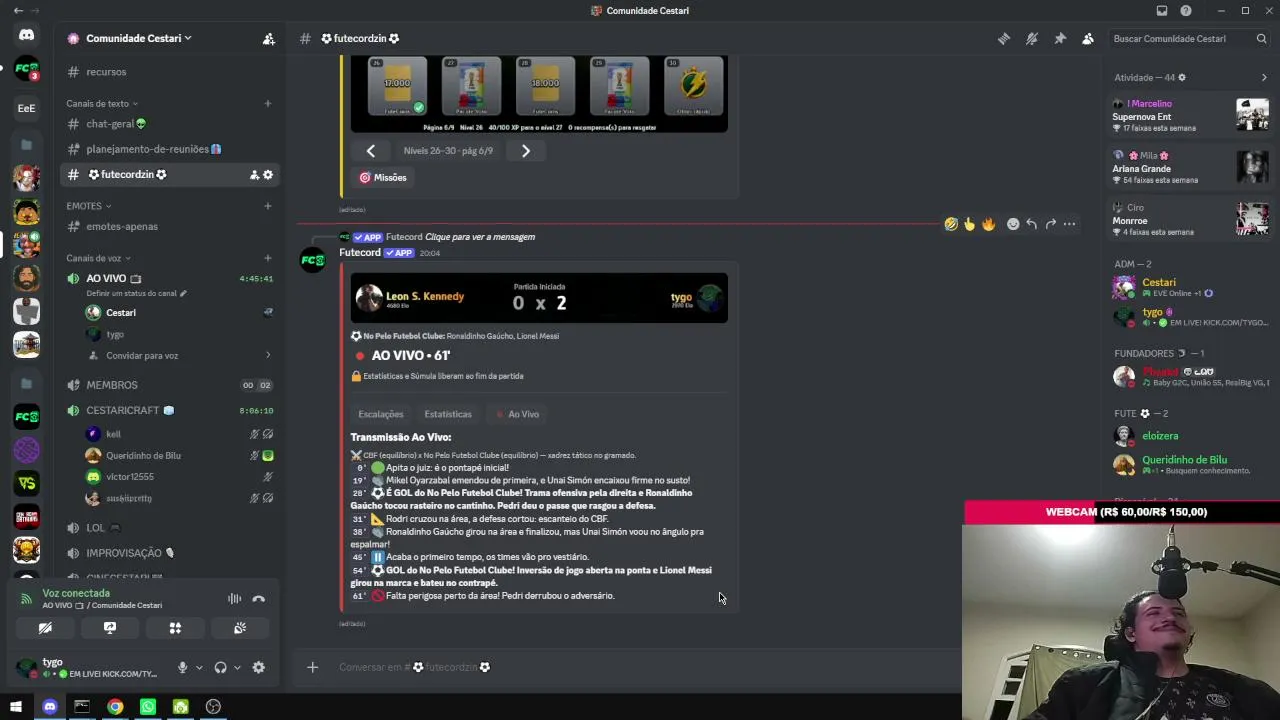This screenshot has width=1280, height=720.
Task: Open the Discord inbox
Action: pyautogui.click(x=1162, y=11)
